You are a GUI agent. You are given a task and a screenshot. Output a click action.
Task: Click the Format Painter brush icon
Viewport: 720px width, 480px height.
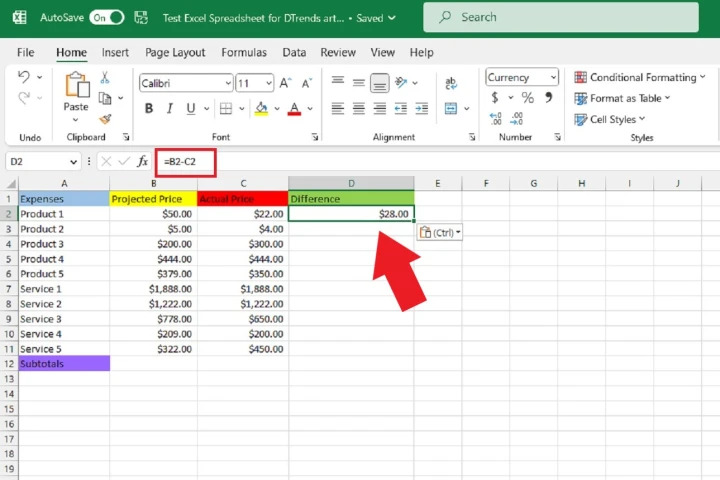105,118
